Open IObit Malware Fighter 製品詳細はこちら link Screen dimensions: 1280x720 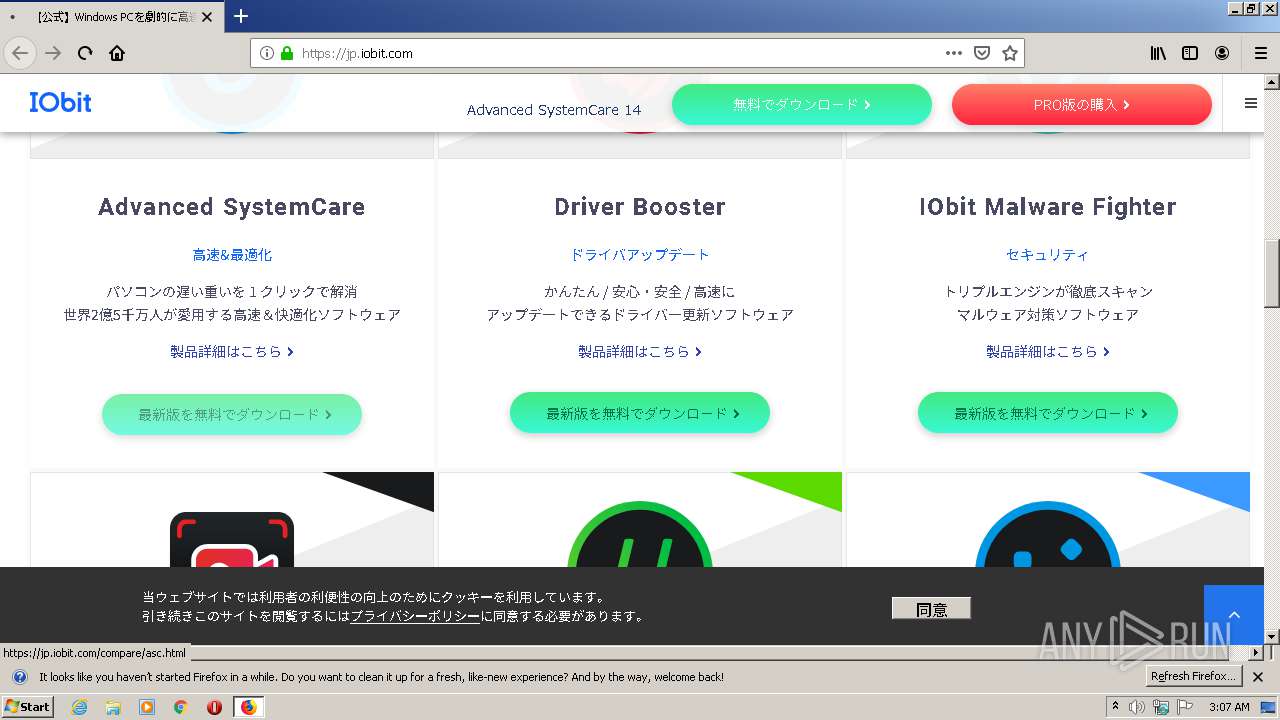[x=1048, y=351]
